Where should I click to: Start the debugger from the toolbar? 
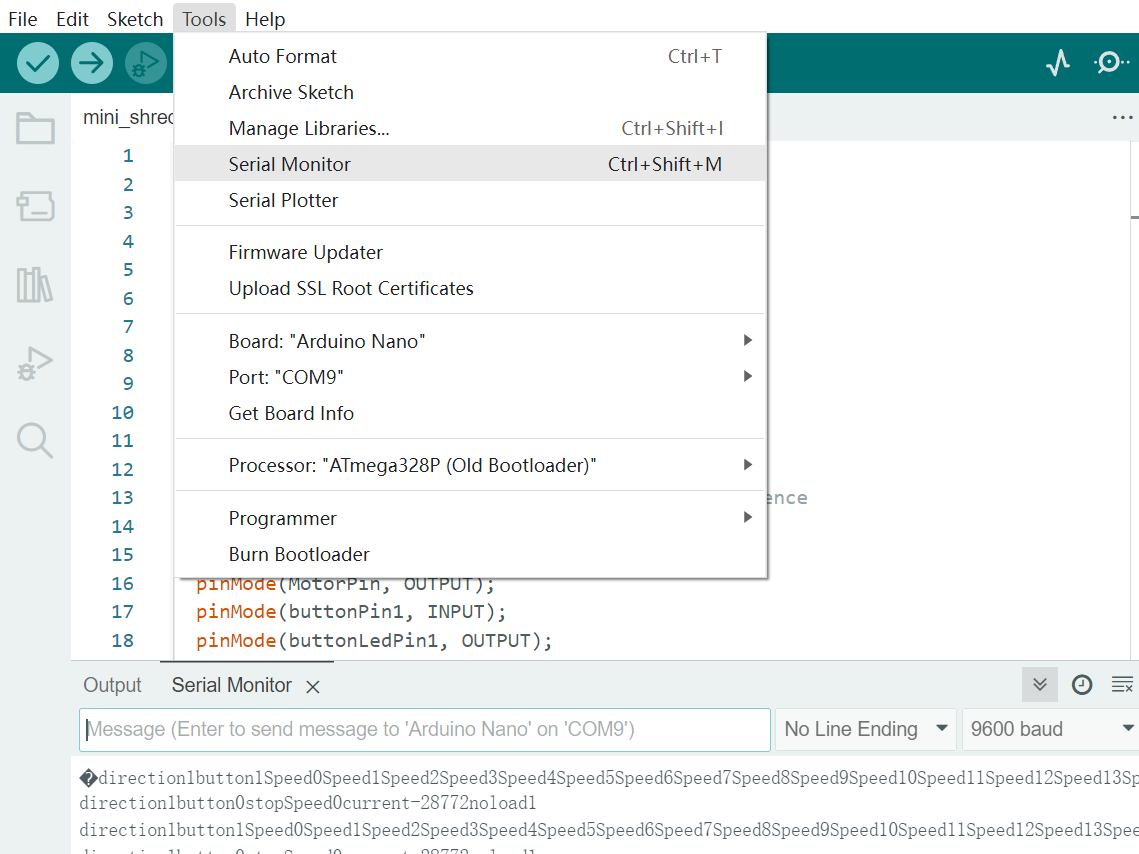coord(145,63)
